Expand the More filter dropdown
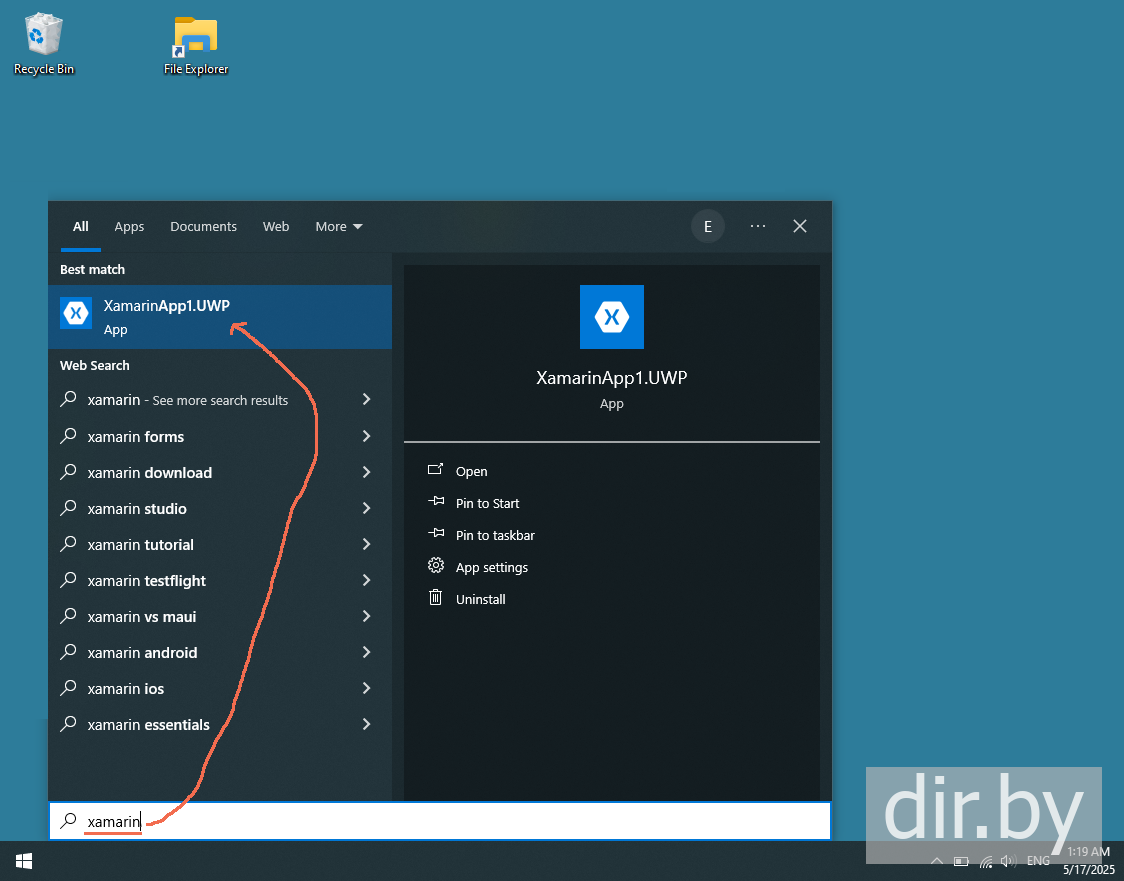The image size is (1124, 881). 338,227
